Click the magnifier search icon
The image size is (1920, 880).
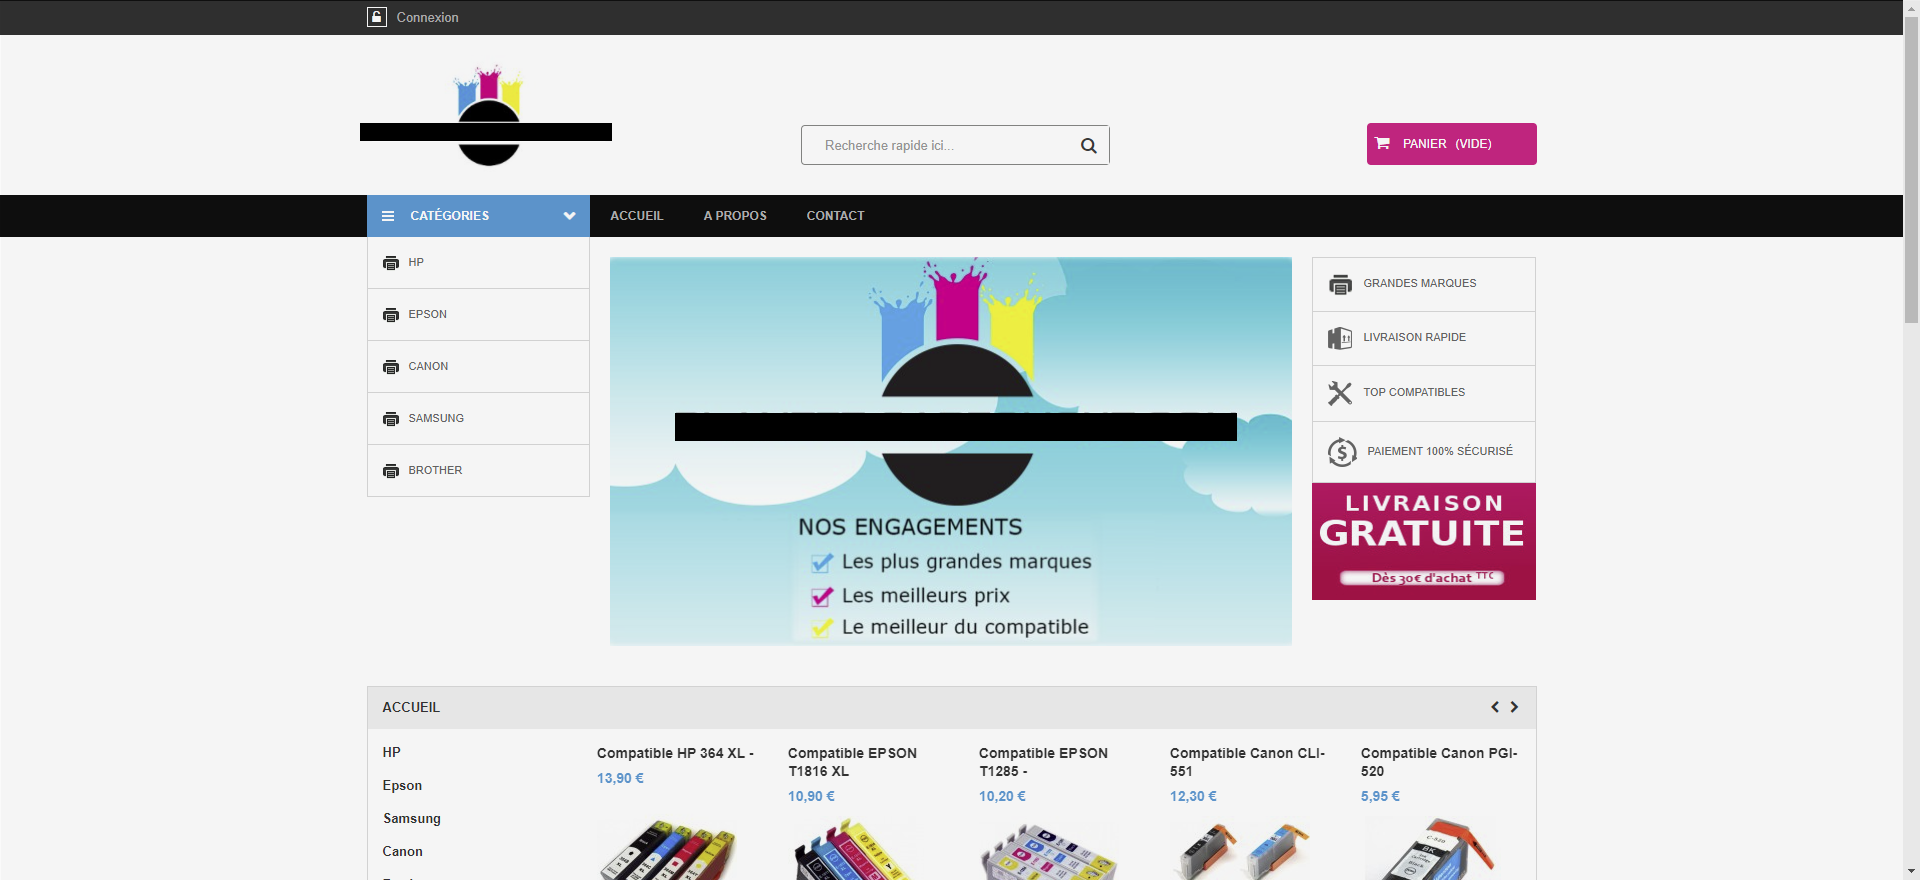1088,145
